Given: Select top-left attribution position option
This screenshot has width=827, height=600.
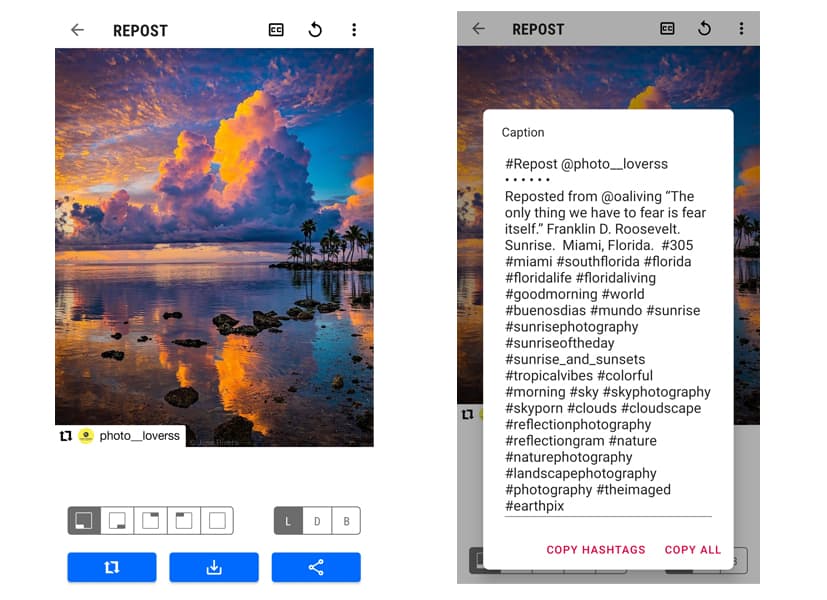Looking at the screenshot, I should point(184,520).
